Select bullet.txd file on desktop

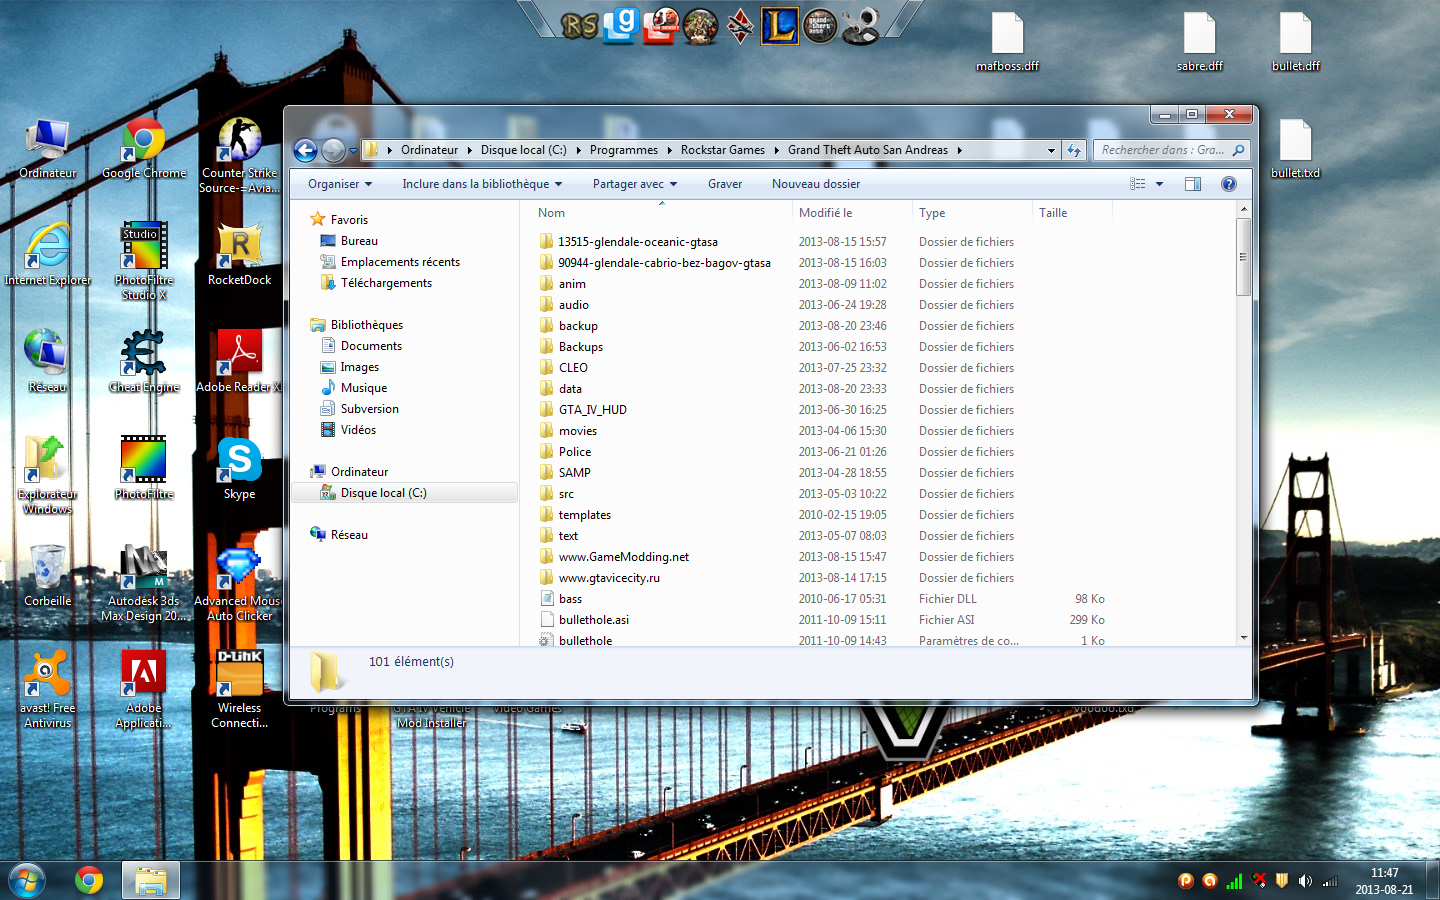click(x=1296, y=150)
